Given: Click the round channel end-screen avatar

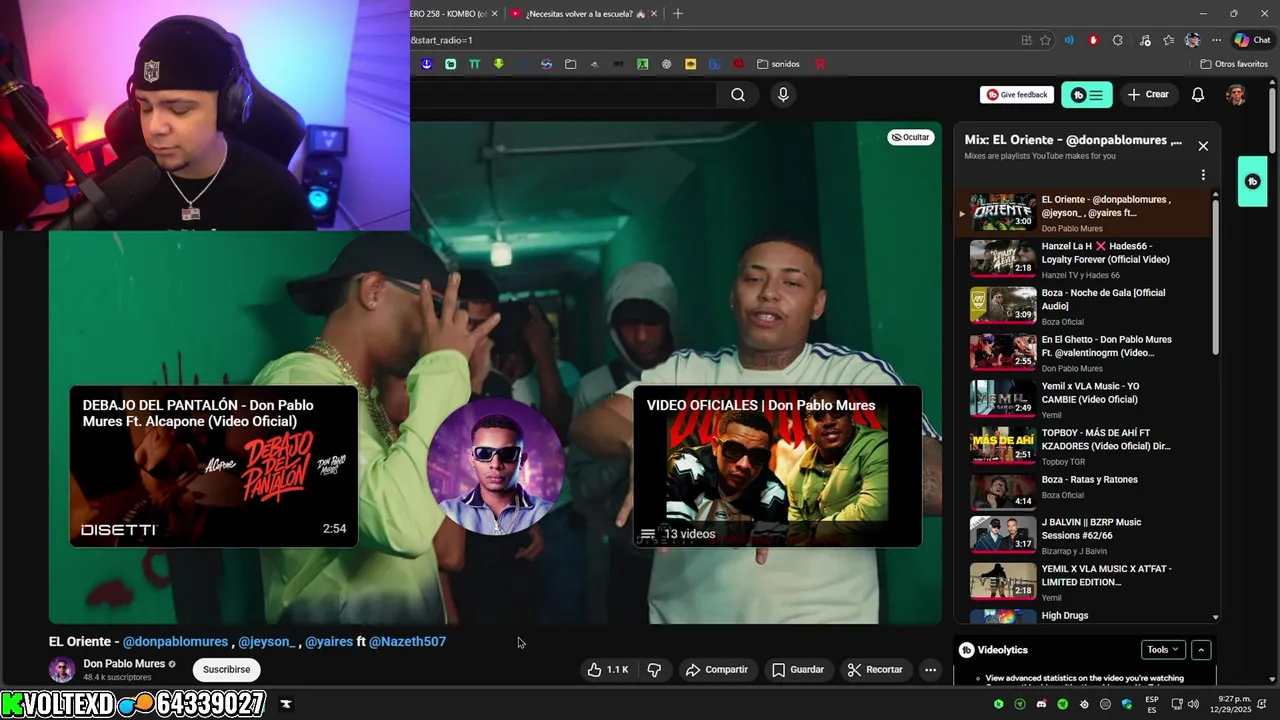Looking at the screenshot, I should click(496, 466).
